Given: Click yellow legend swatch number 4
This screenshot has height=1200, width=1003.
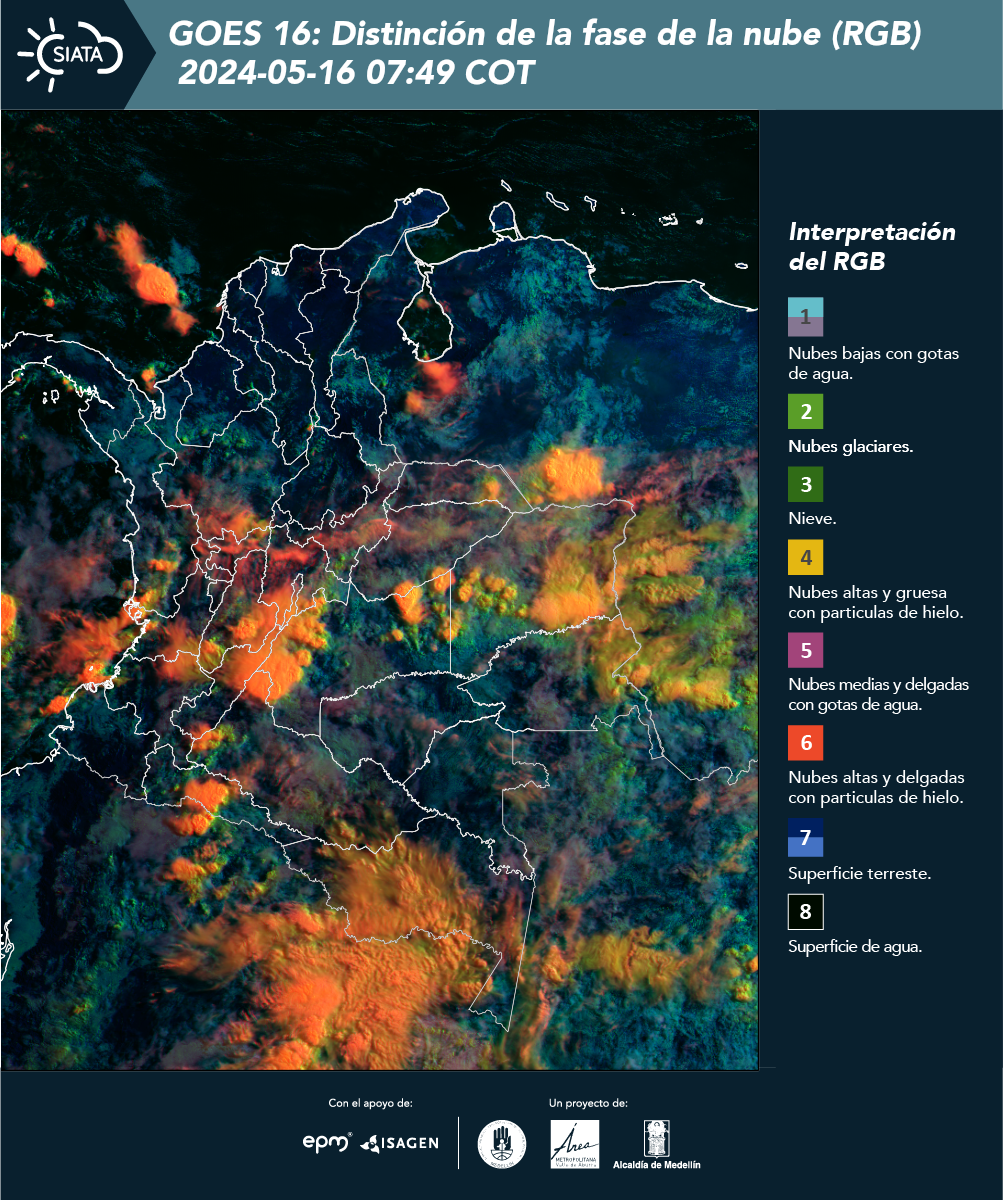Looking at the screenshot, I should pos(806,557).
